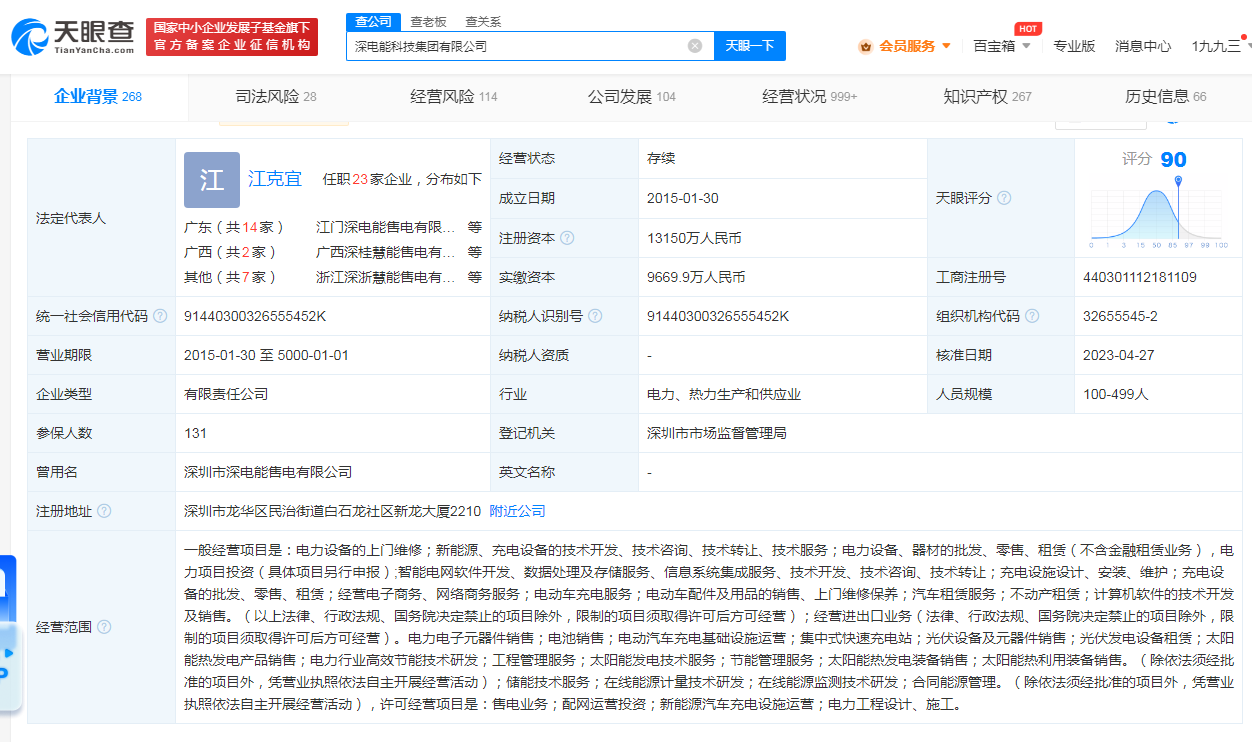Click the 国家中小企业发展子基金旗下 banner

tap(231, 37)
